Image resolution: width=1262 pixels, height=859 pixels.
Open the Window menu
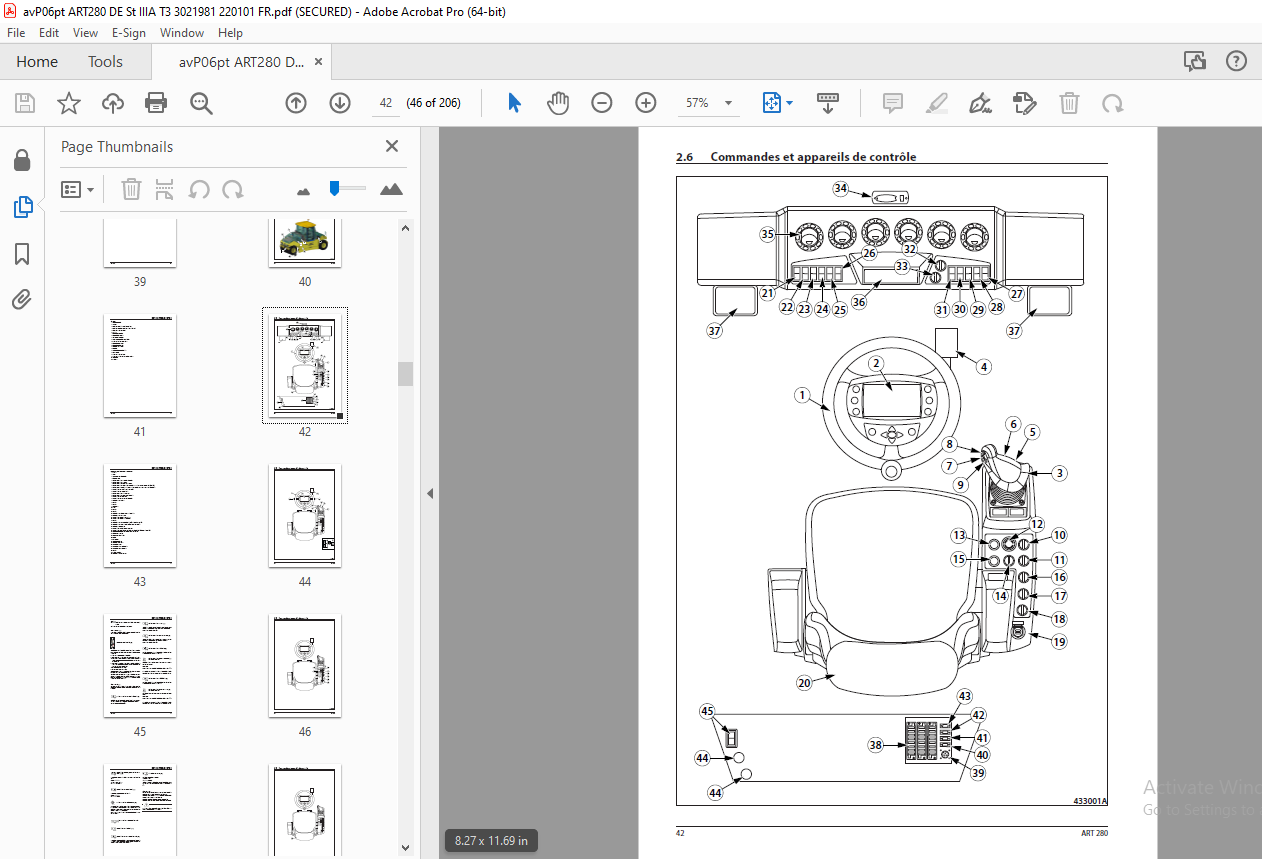coord(182,33)
